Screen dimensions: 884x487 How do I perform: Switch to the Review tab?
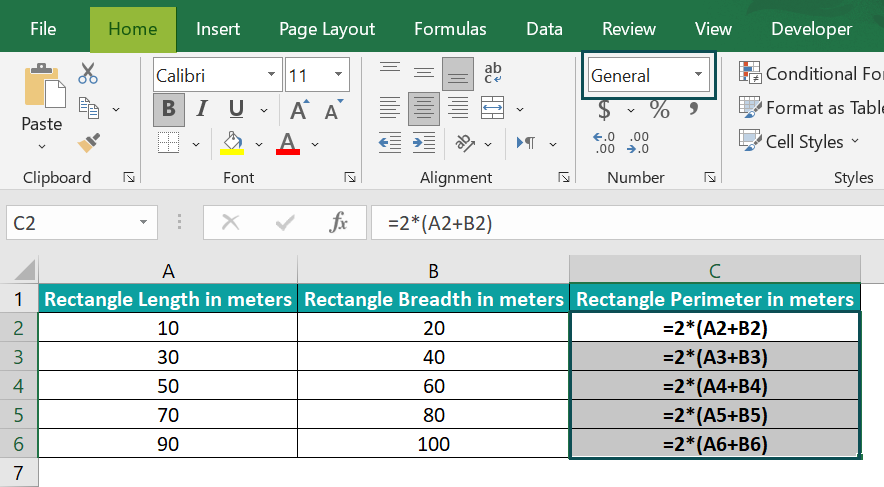[x=629, y=29]
